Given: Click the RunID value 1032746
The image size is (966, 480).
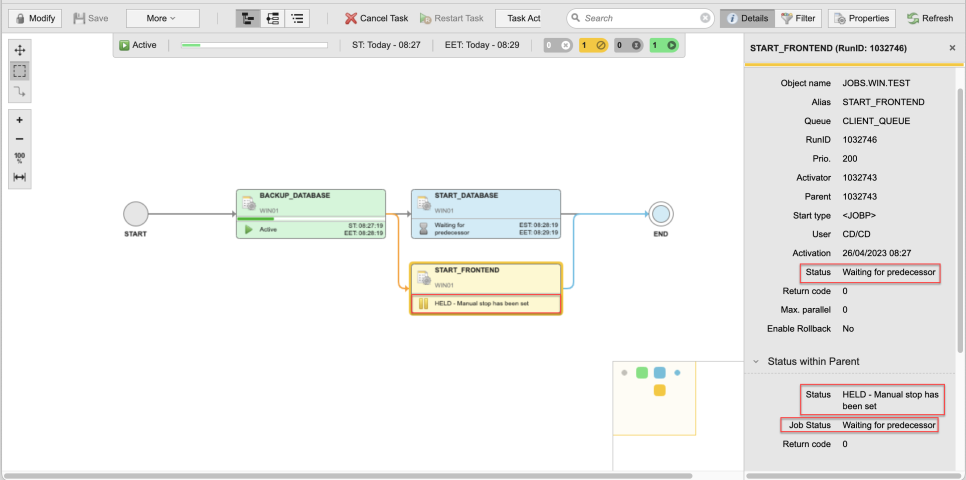Looking at the screenshot, I should click(859, 140).
